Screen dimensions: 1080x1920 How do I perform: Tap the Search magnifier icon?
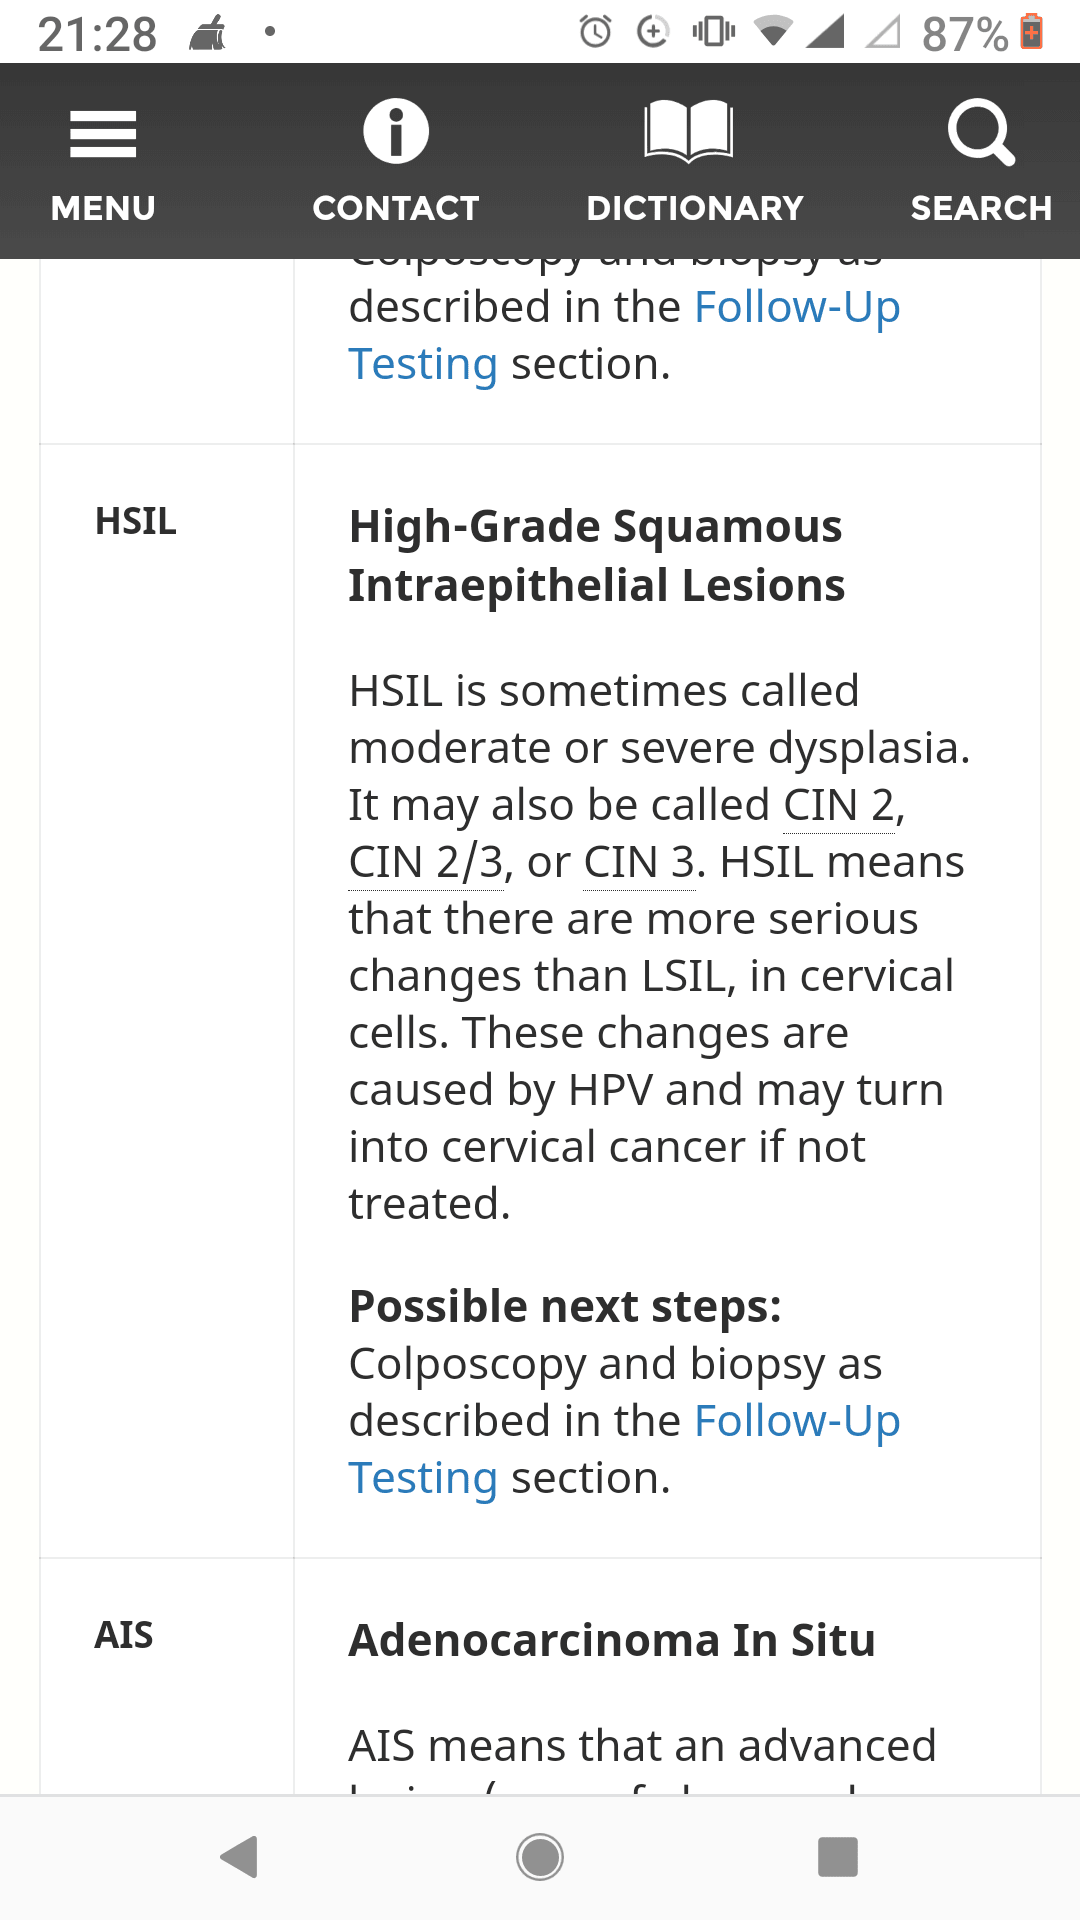981,131
